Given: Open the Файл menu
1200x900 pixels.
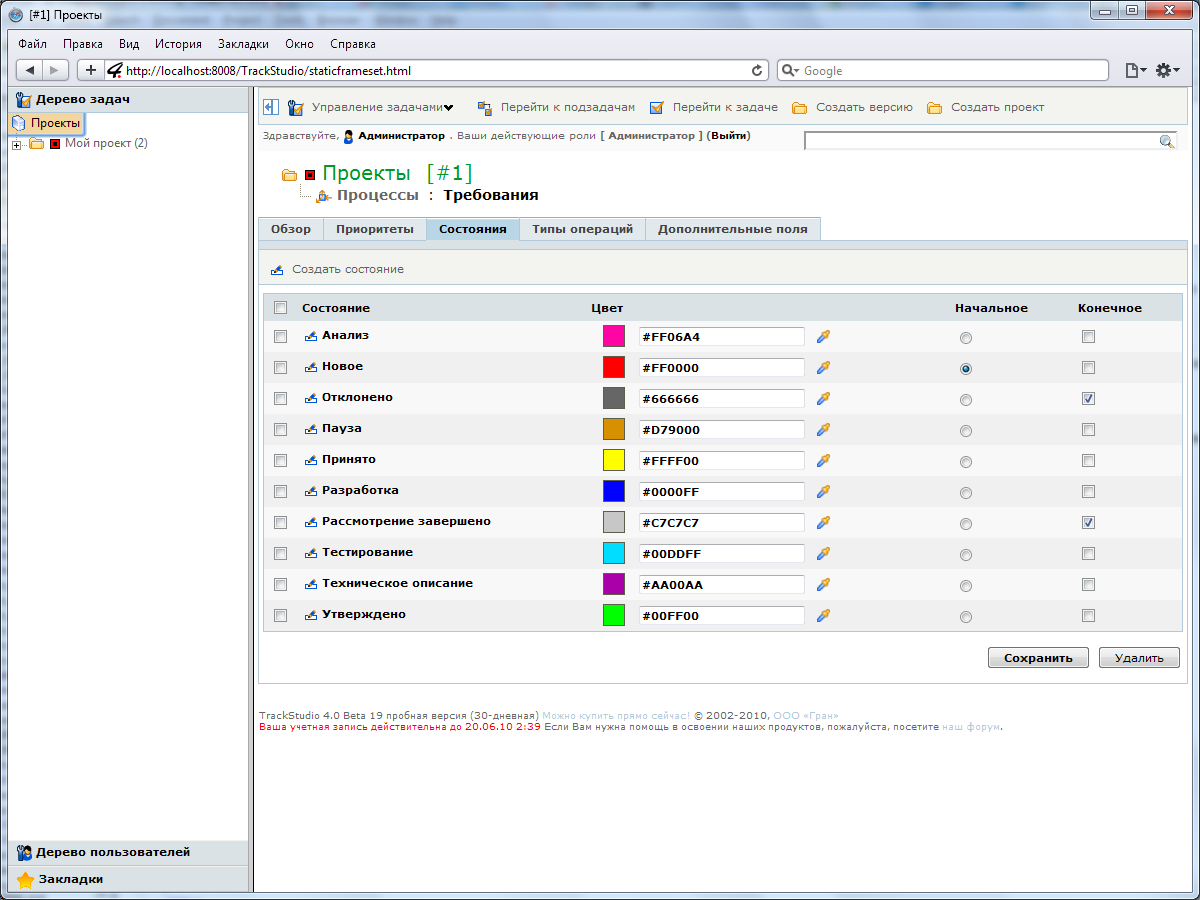Looking at the screenshot, I should pos(32,44).
